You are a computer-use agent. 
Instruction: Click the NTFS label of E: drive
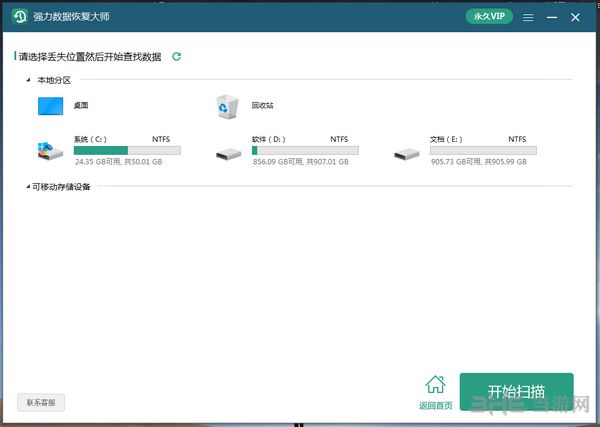(517, 139)
